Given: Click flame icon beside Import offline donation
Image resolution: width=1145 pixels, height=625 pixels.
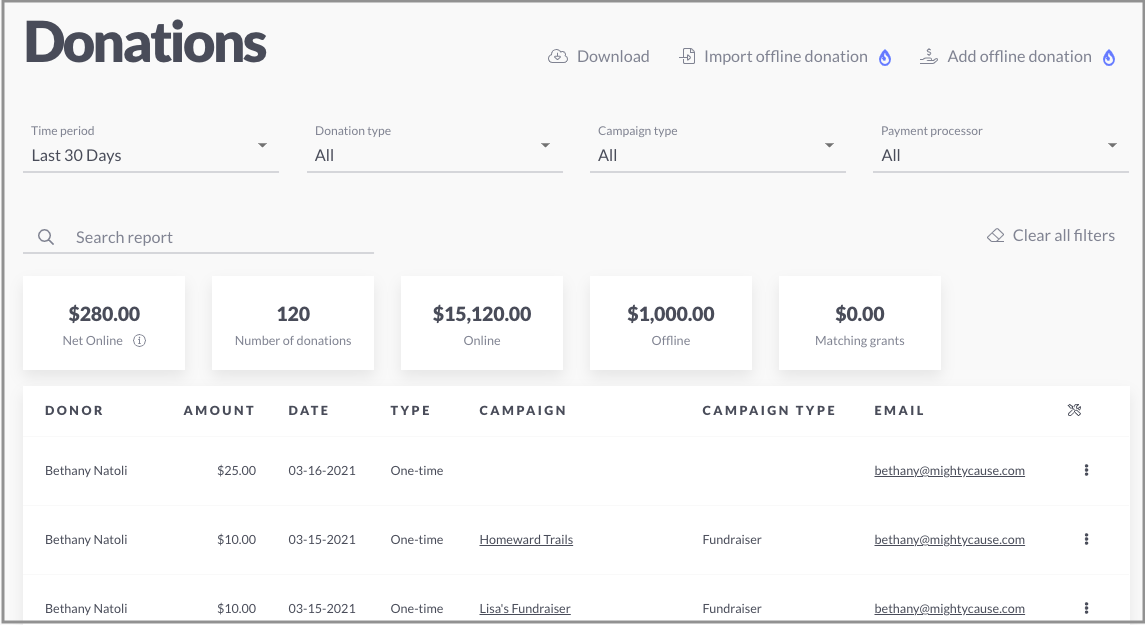Looking at the screenshot, I should click(884, 58).
